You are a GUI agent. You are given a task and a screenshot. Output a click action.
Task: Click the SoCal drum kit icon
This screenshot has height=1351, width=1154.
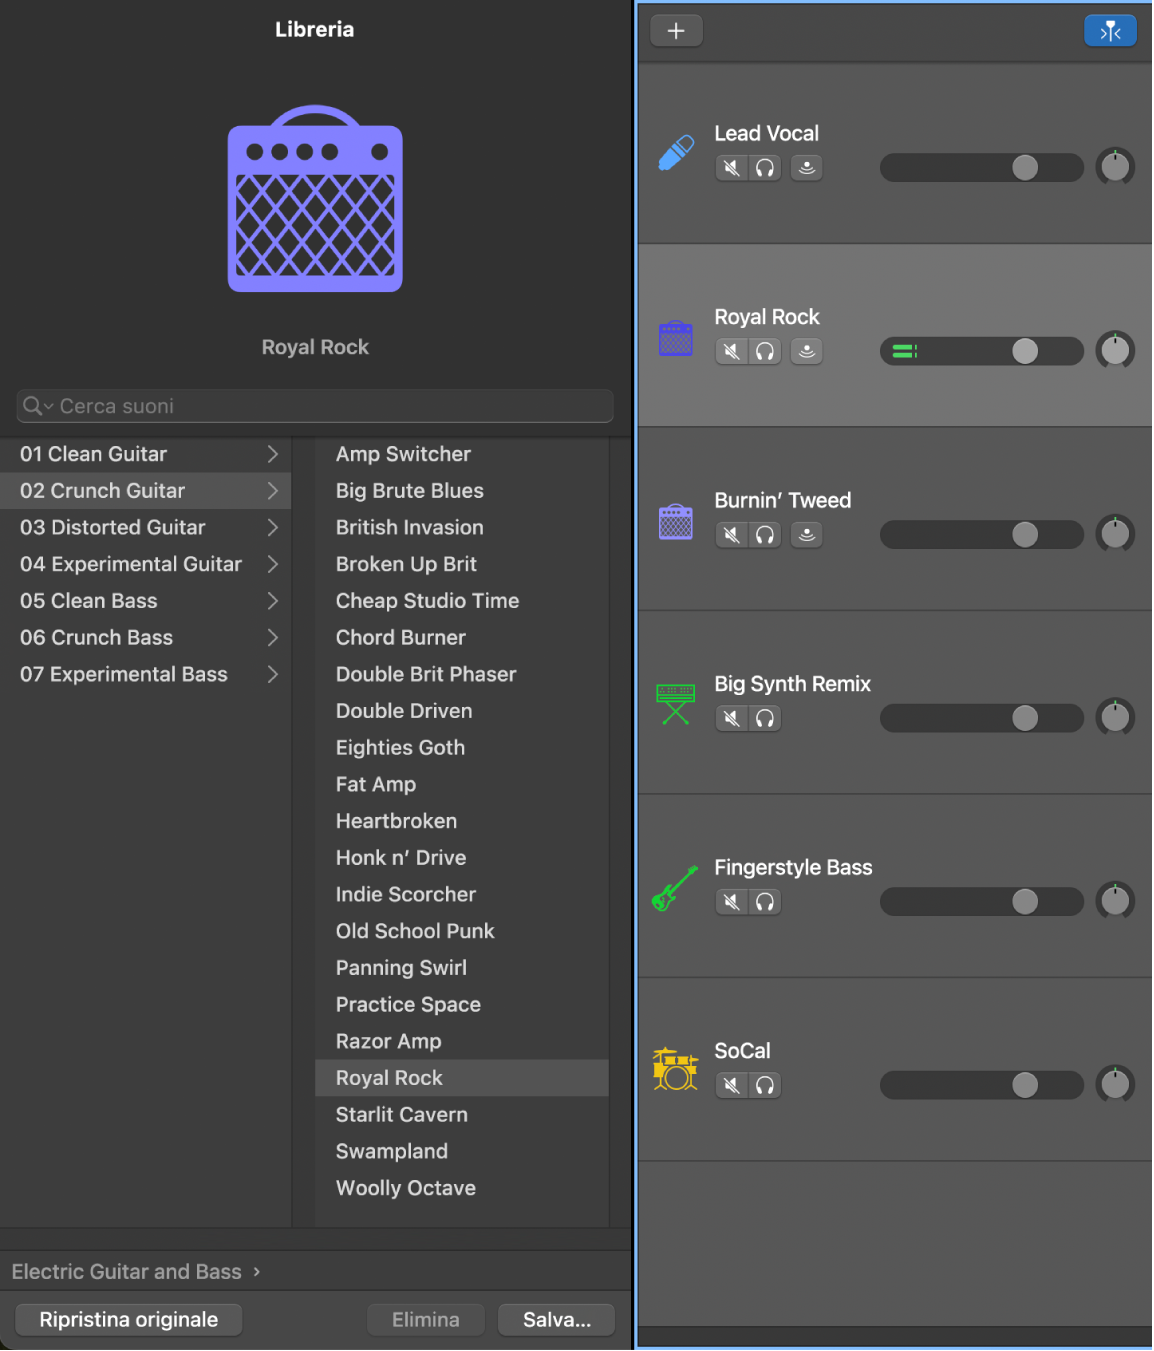[x=676, y=1070]
